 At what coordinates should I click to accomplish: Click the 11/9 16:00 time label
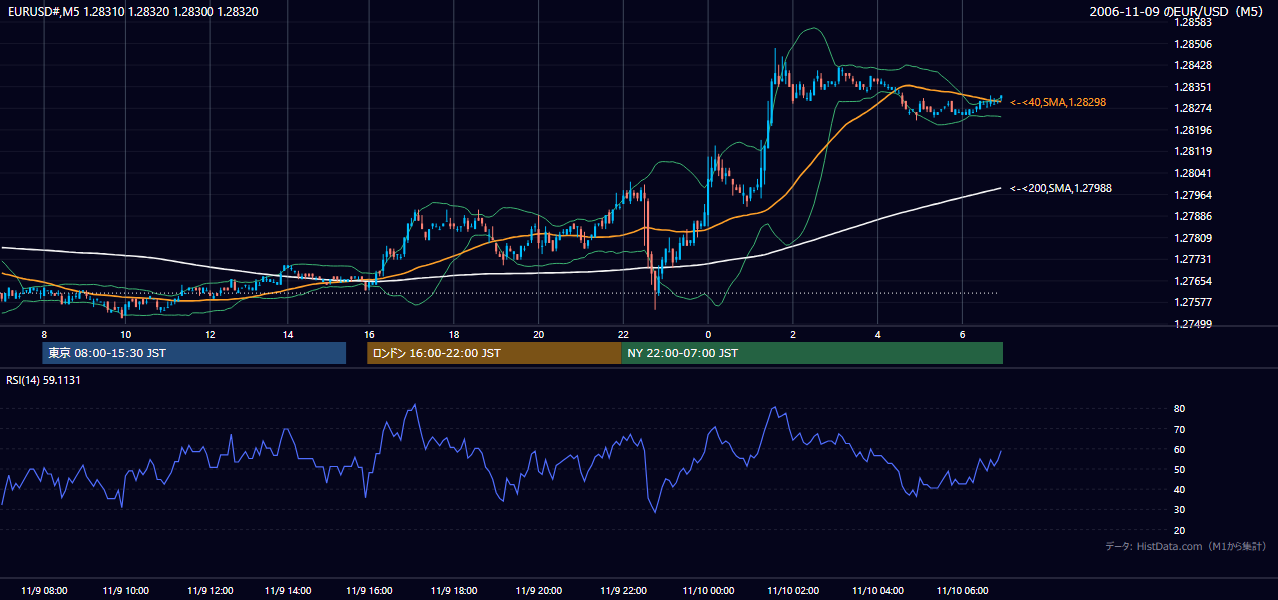point(370,590)
